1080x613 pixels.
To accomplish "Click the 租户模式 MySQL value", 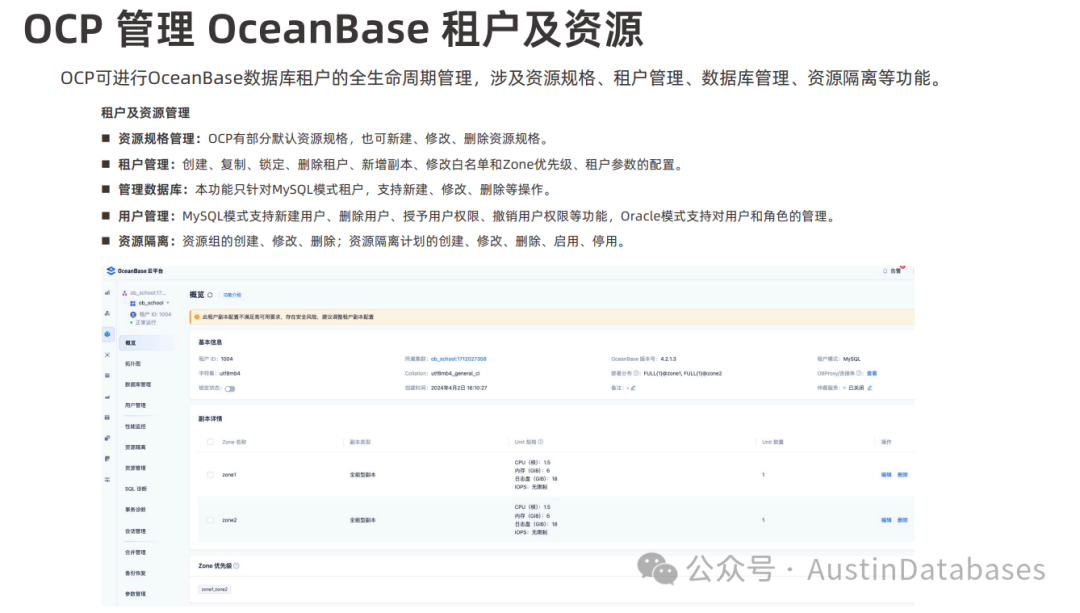I will (851, 359).
